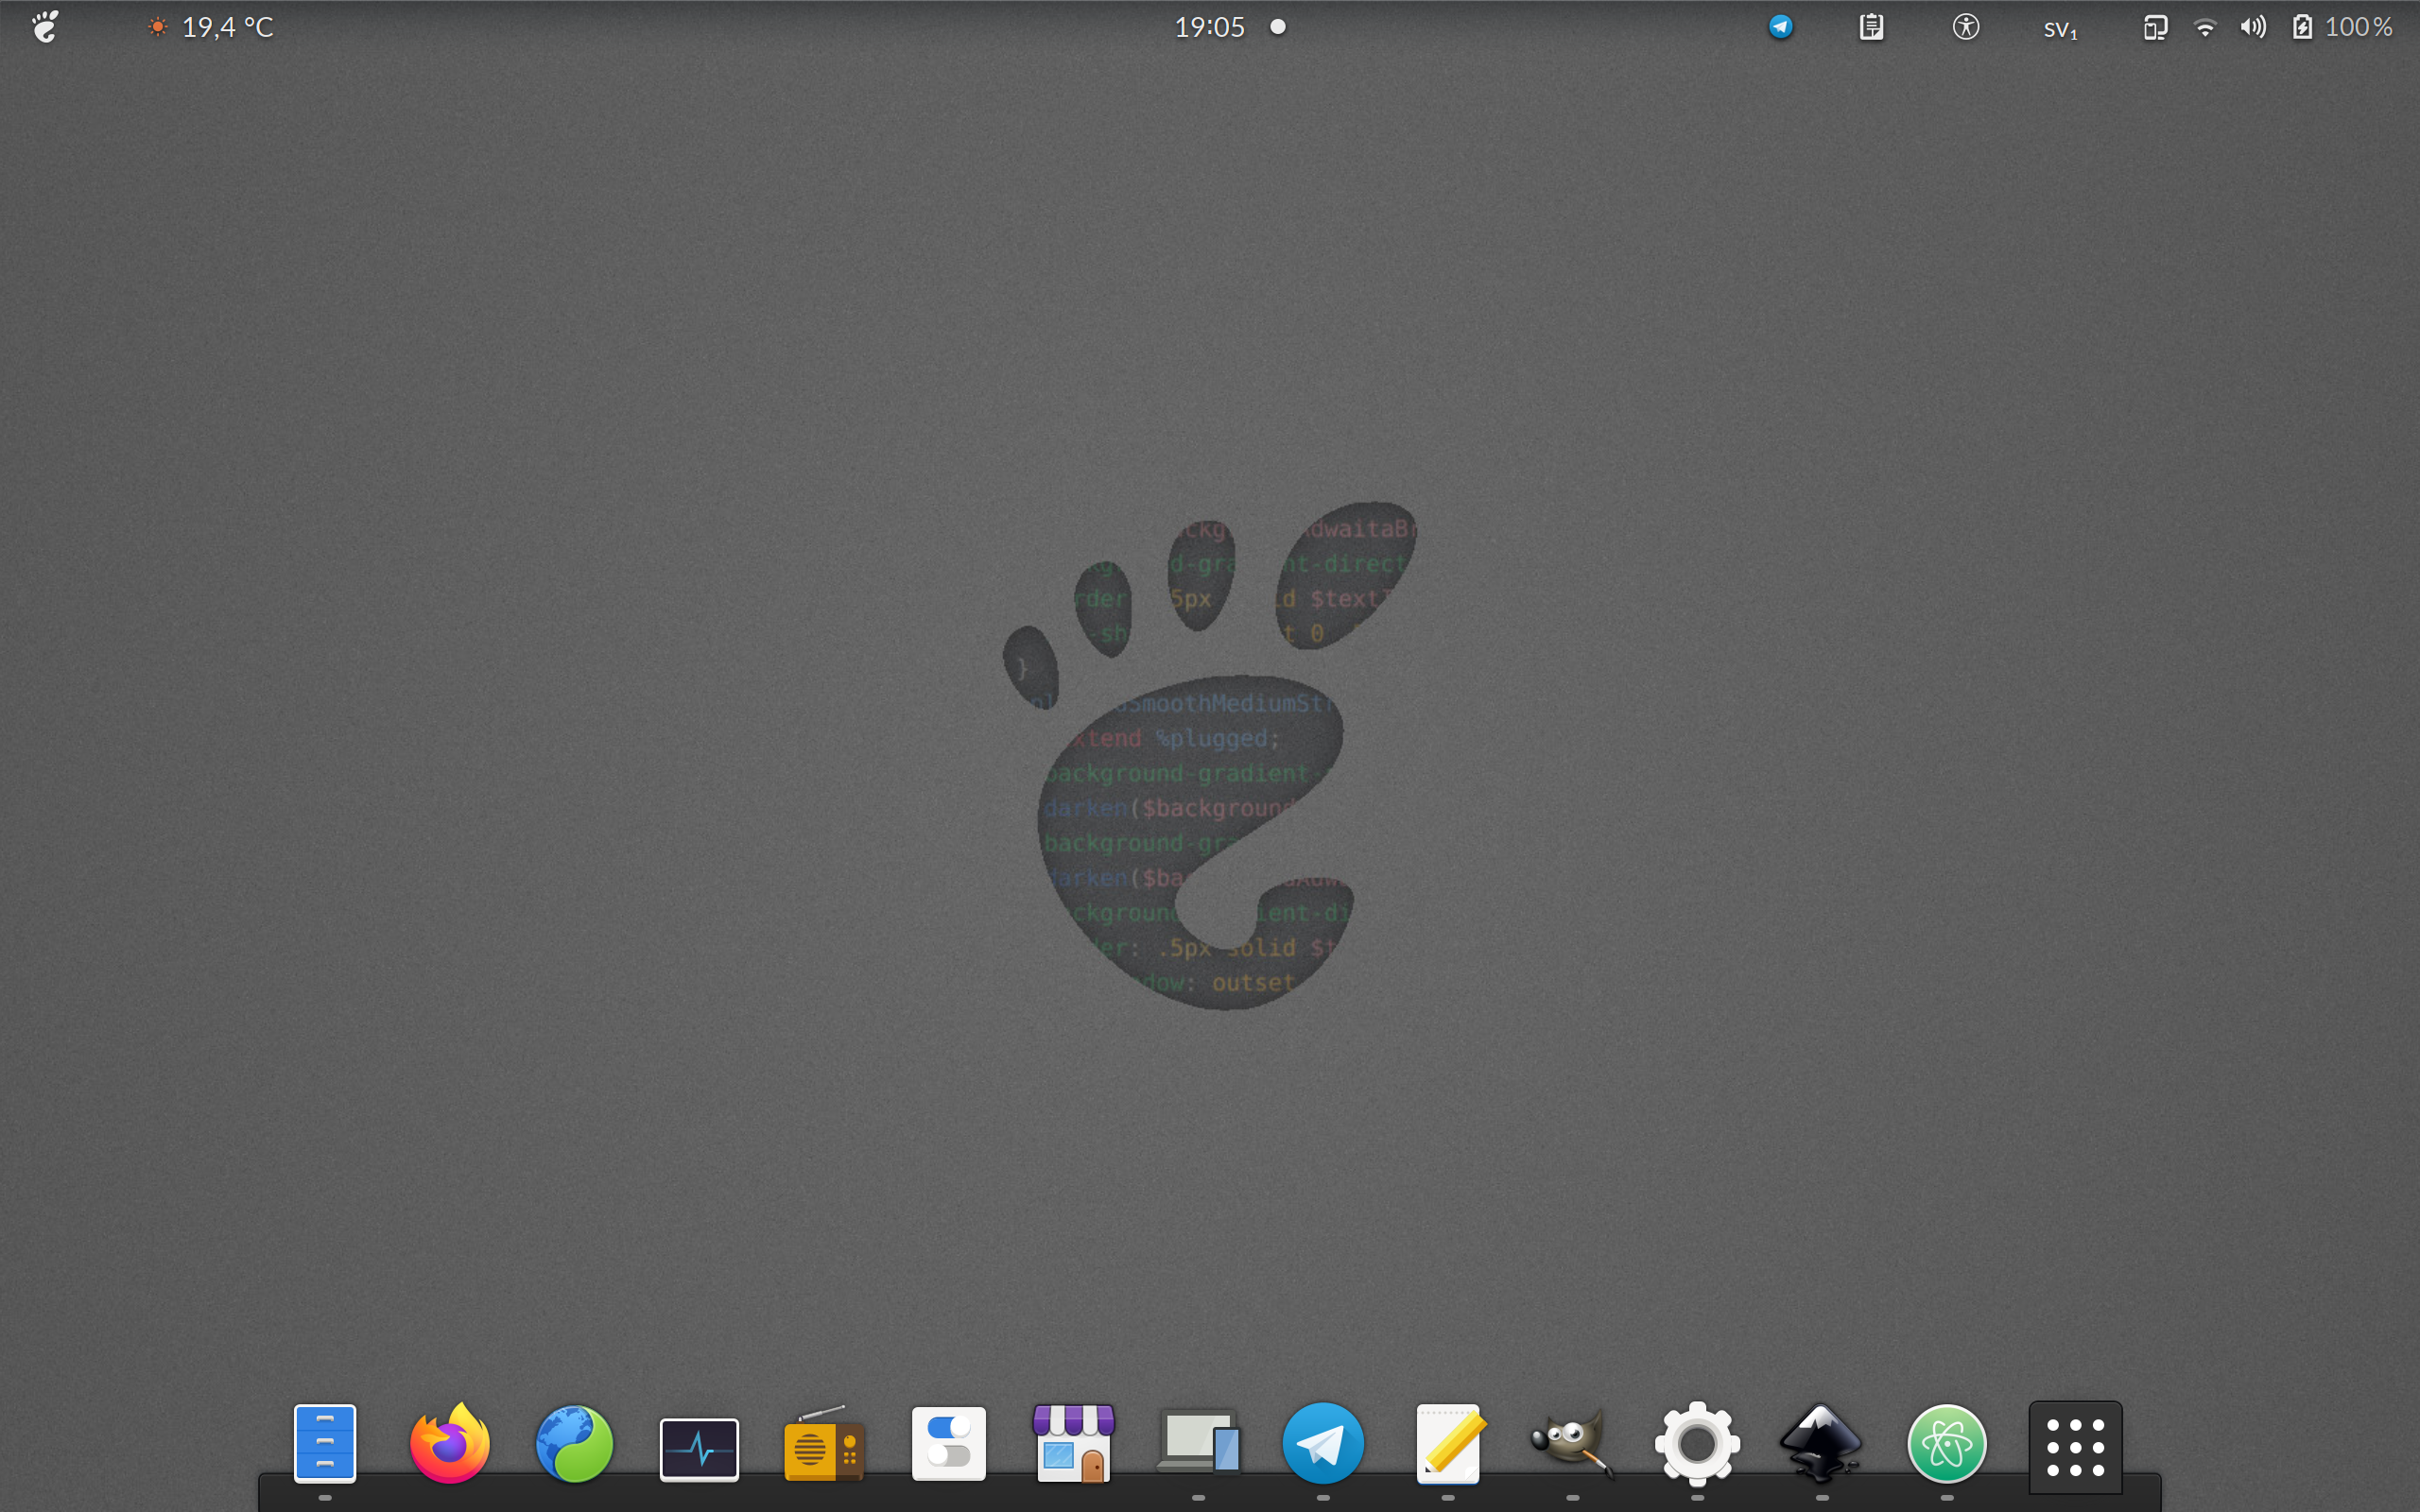Screen dimensions: 2420x1512
Task: Open the clipboard indicator in top bar
Action: [1872, 27]
